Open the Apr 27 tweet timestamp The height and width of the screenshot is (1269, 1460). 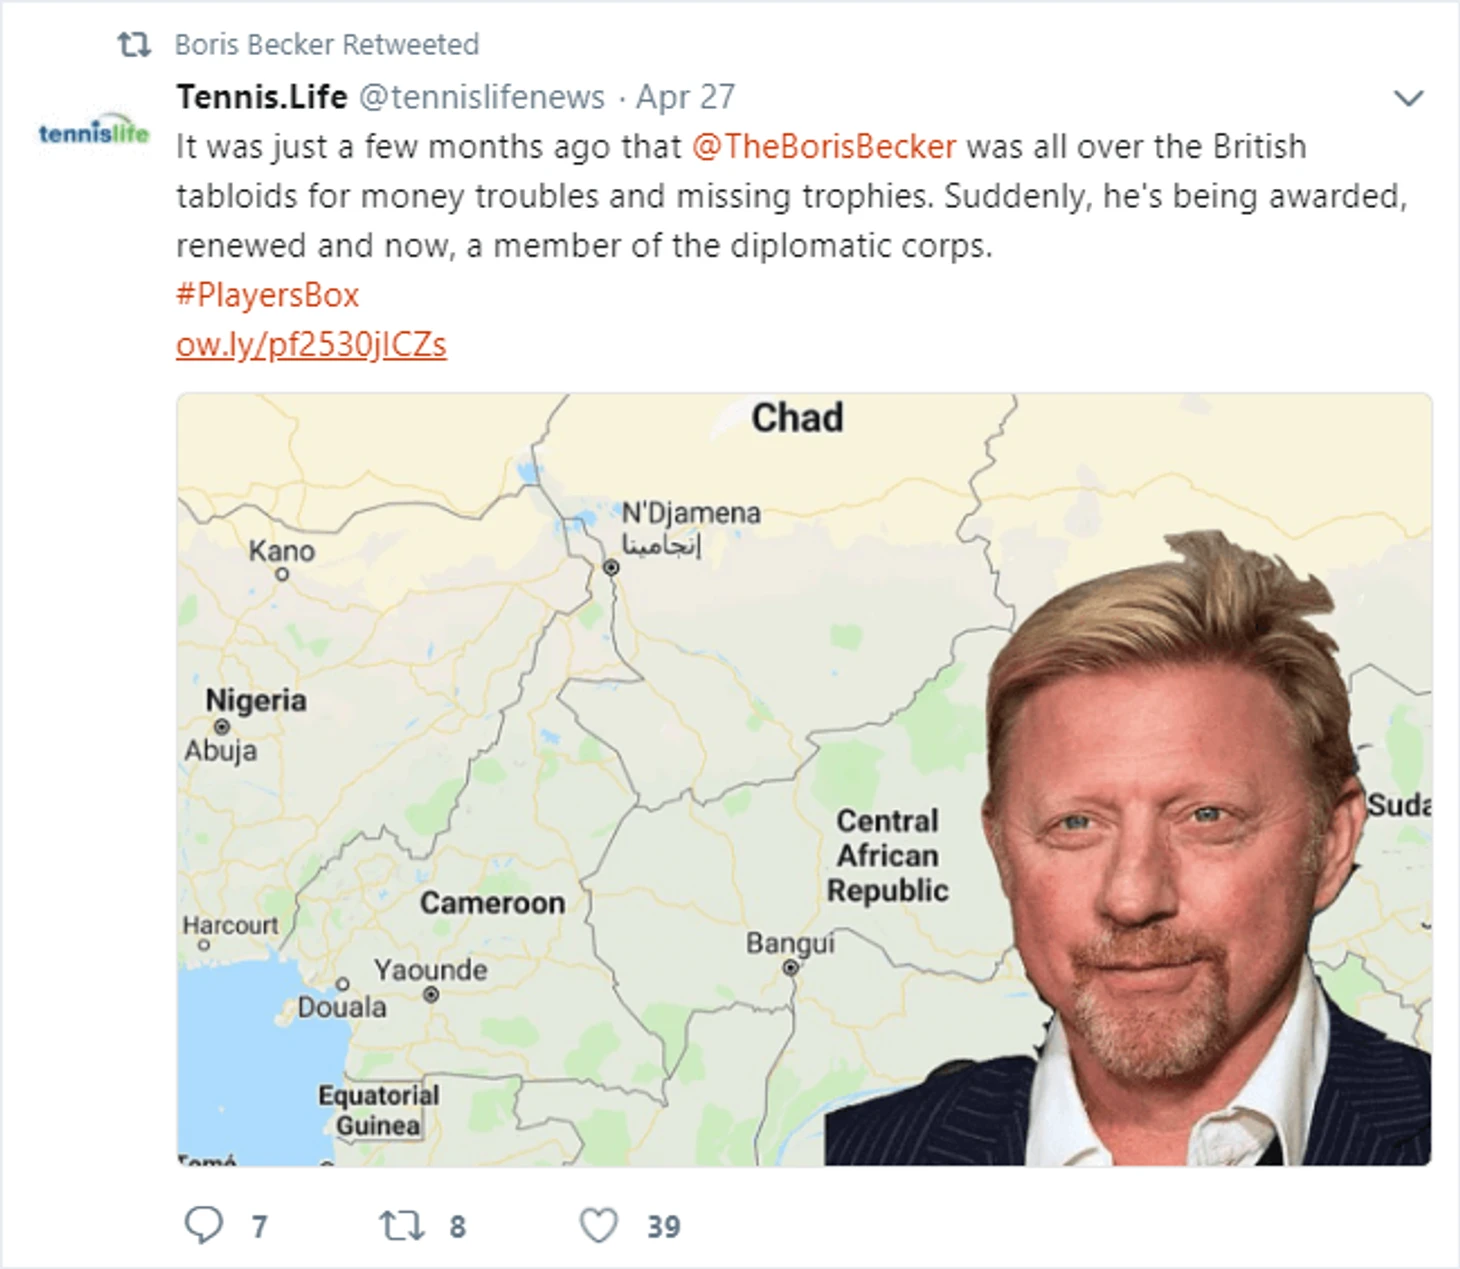point(685,97)
